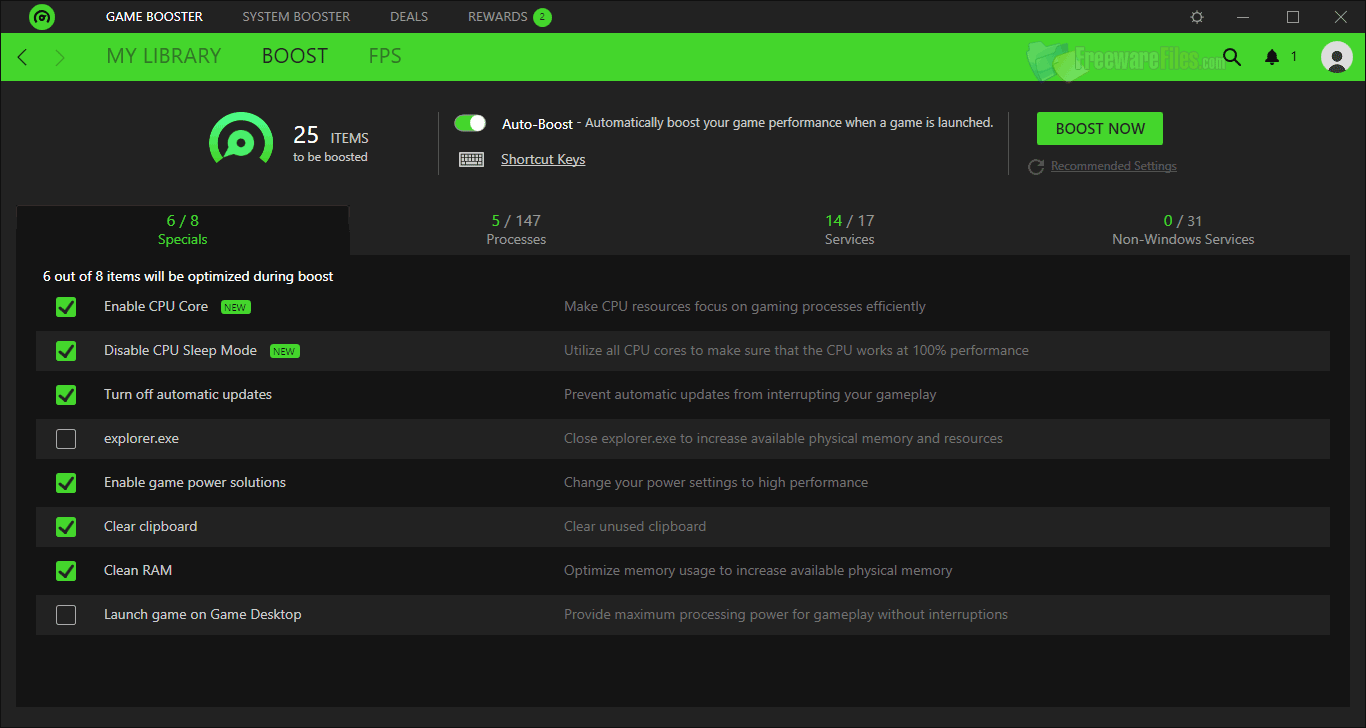Uncheck the Clean RAM option
This screenshot has width=1366, height=728.
coord(66,570)
